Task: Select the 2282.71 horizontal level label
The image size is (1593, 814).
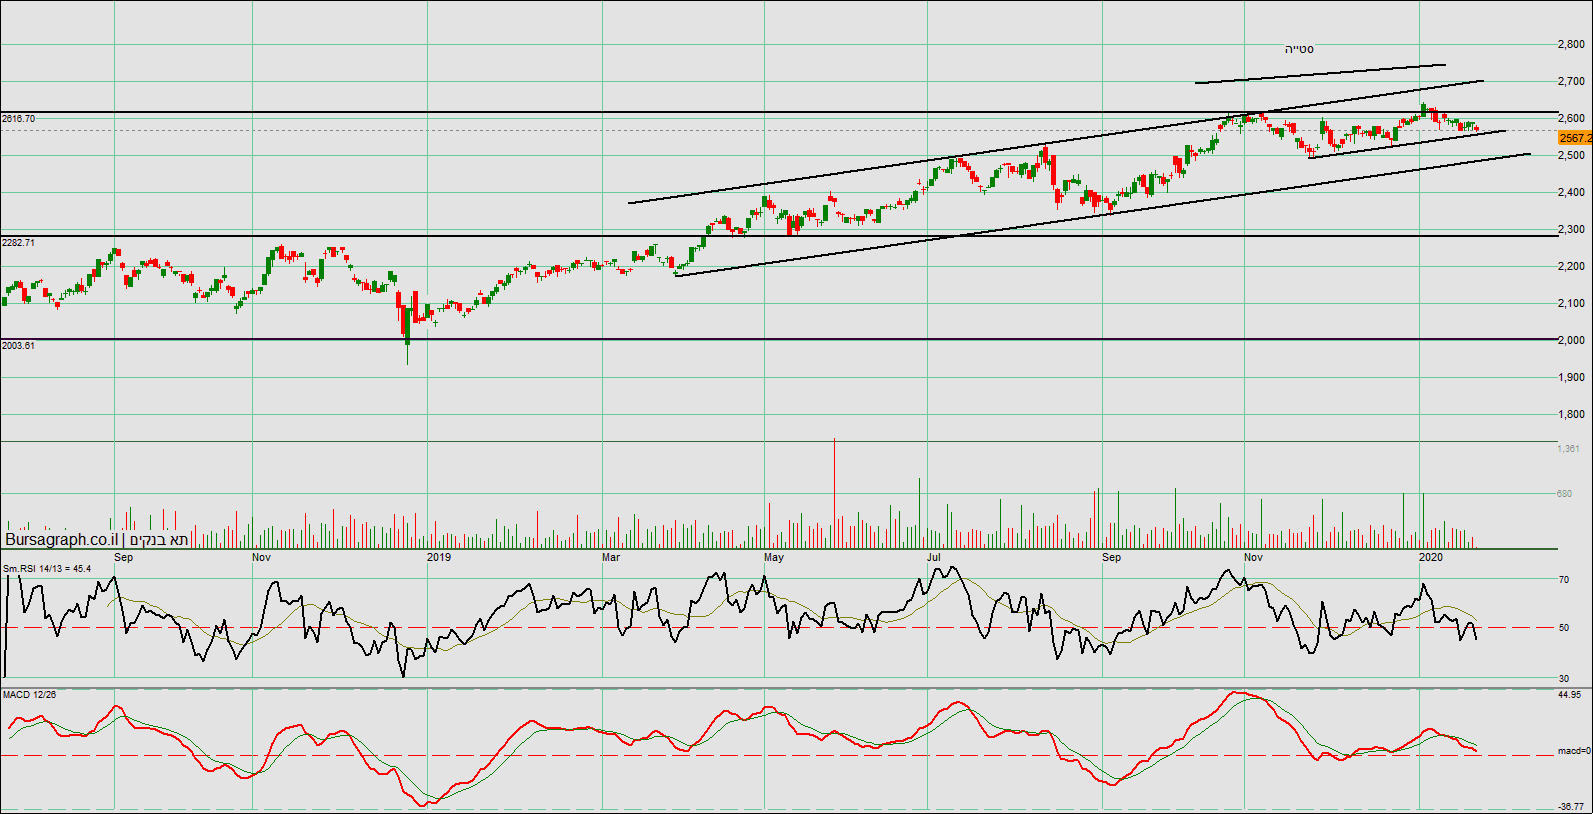Action: pos(19,243)
